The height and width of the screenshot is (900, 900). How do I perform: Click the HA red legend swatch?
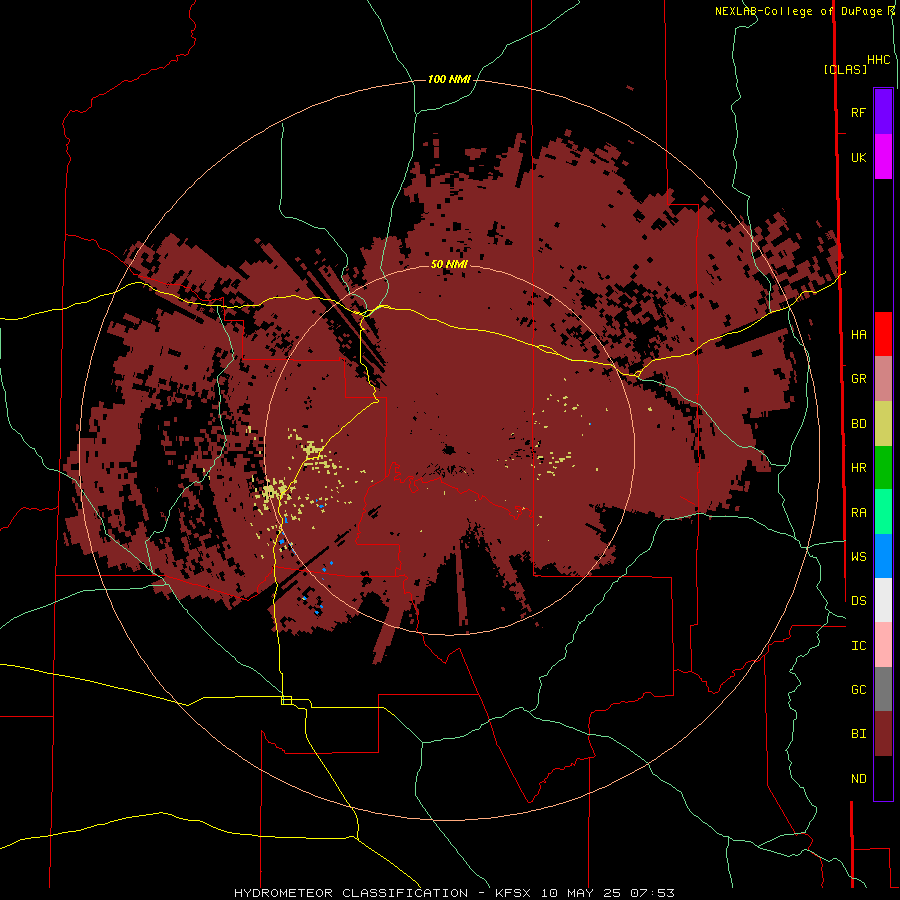pos(883,334)
